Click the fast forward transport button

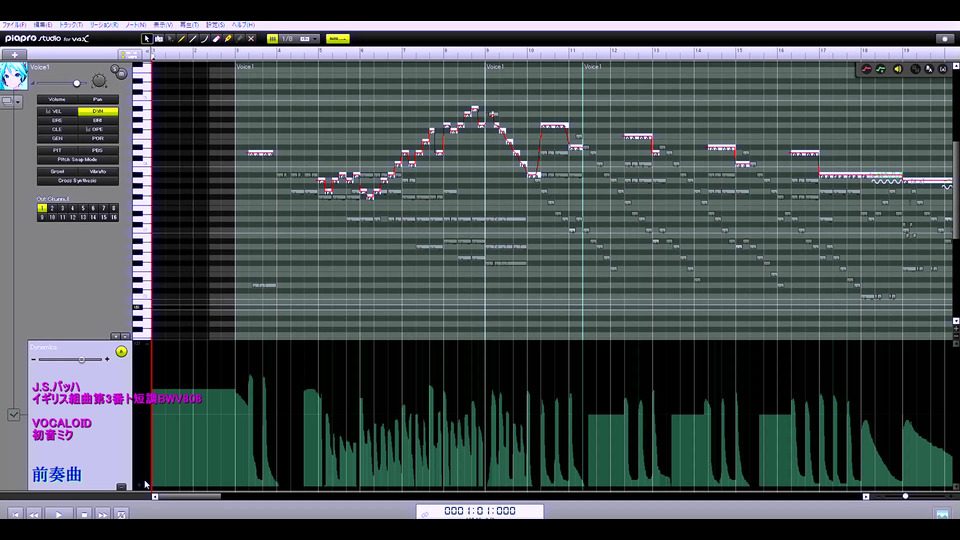pos(103,514)
